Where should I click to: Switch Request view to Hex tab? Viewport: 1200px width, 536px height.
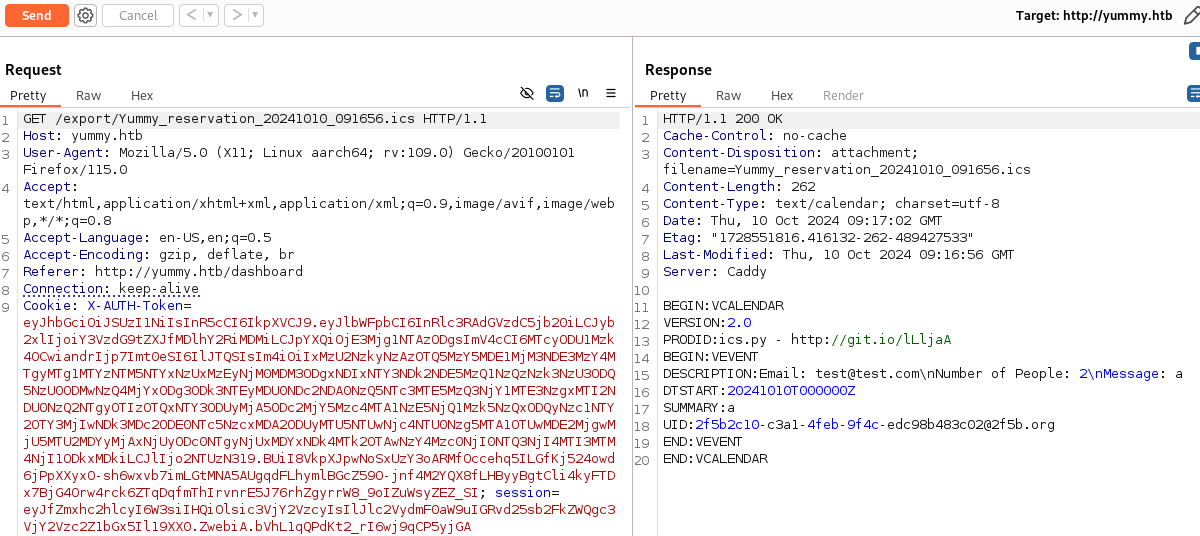coord(142,96)
